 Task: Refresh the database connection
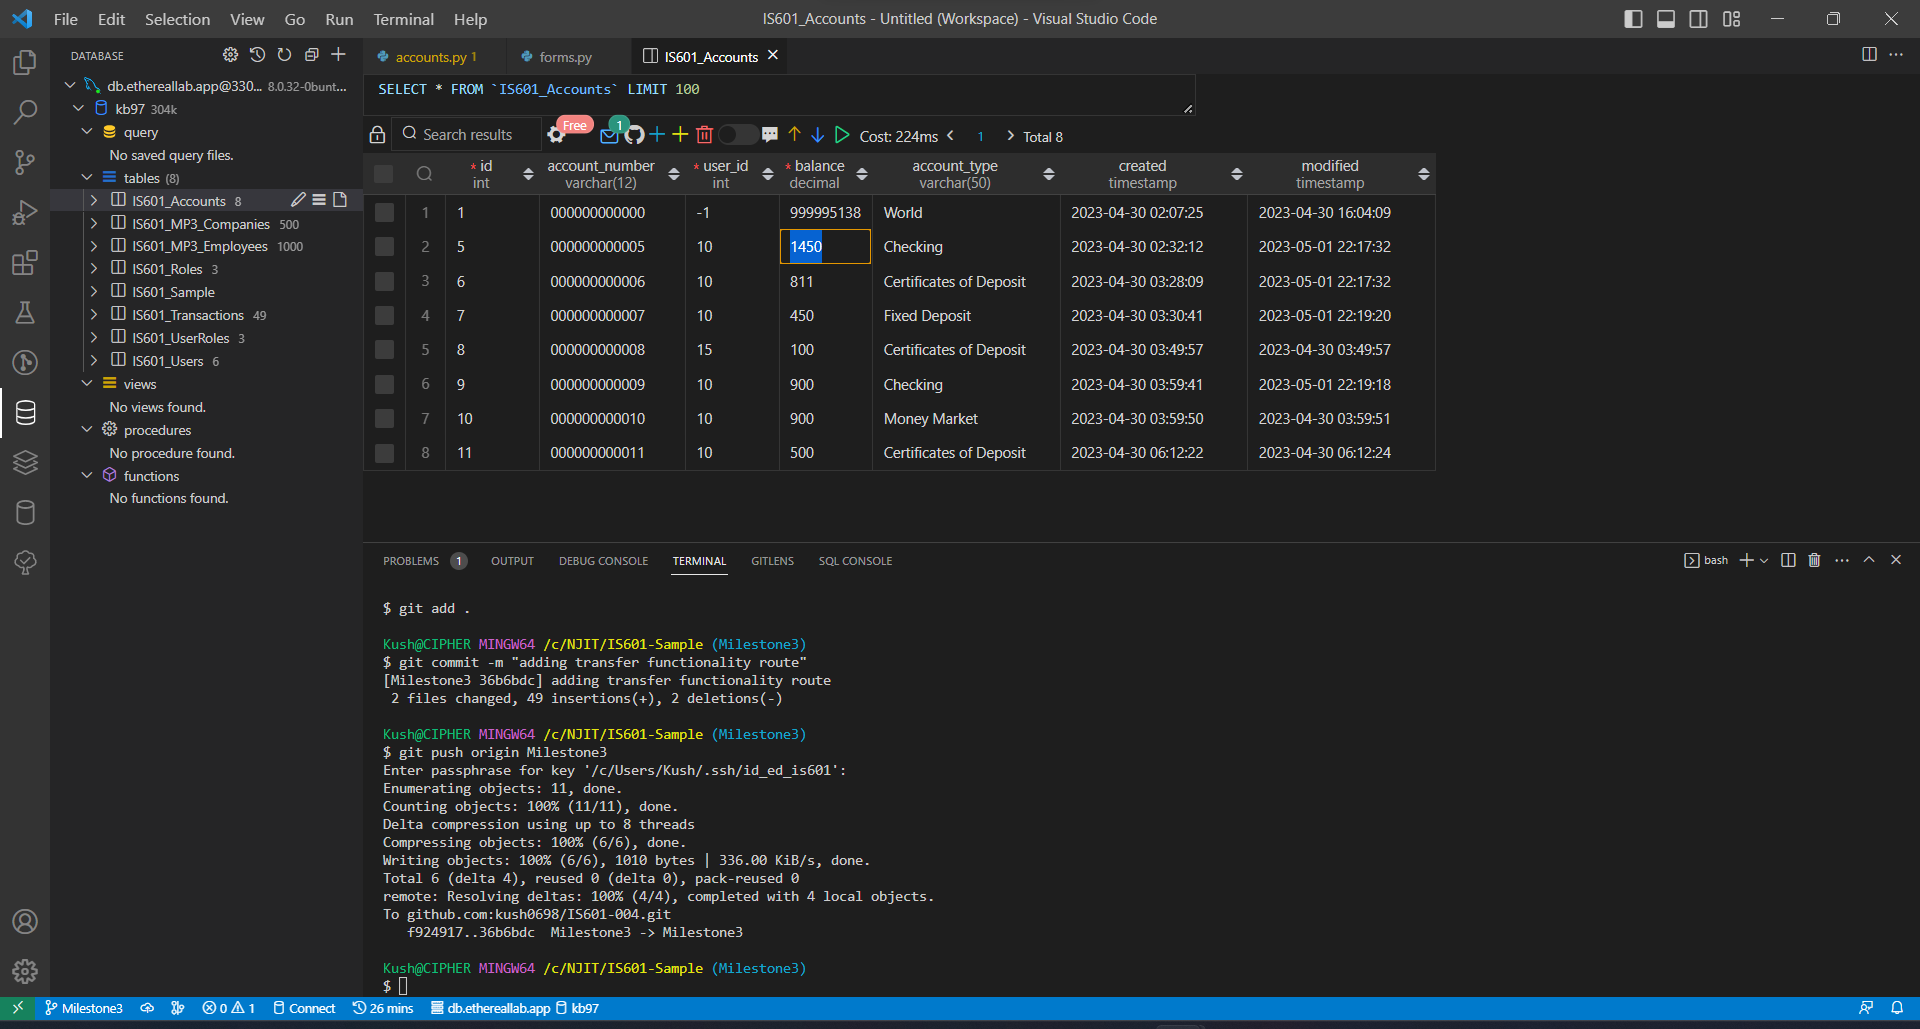click(x=284, y=55)
